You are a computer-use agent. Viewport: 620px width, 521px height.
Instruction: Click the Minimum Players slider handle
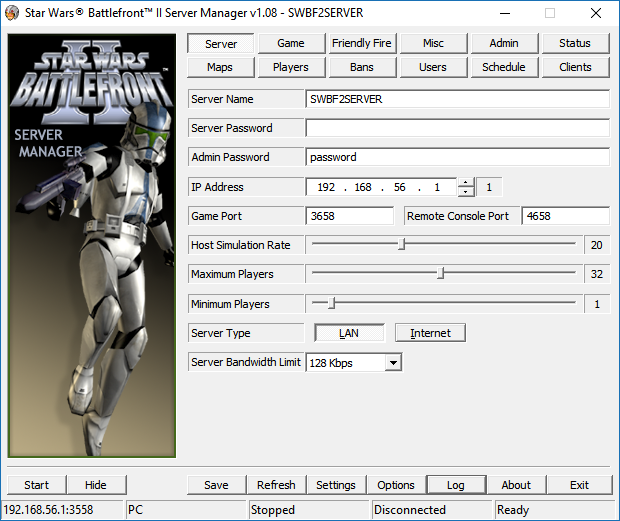point(332,303)
